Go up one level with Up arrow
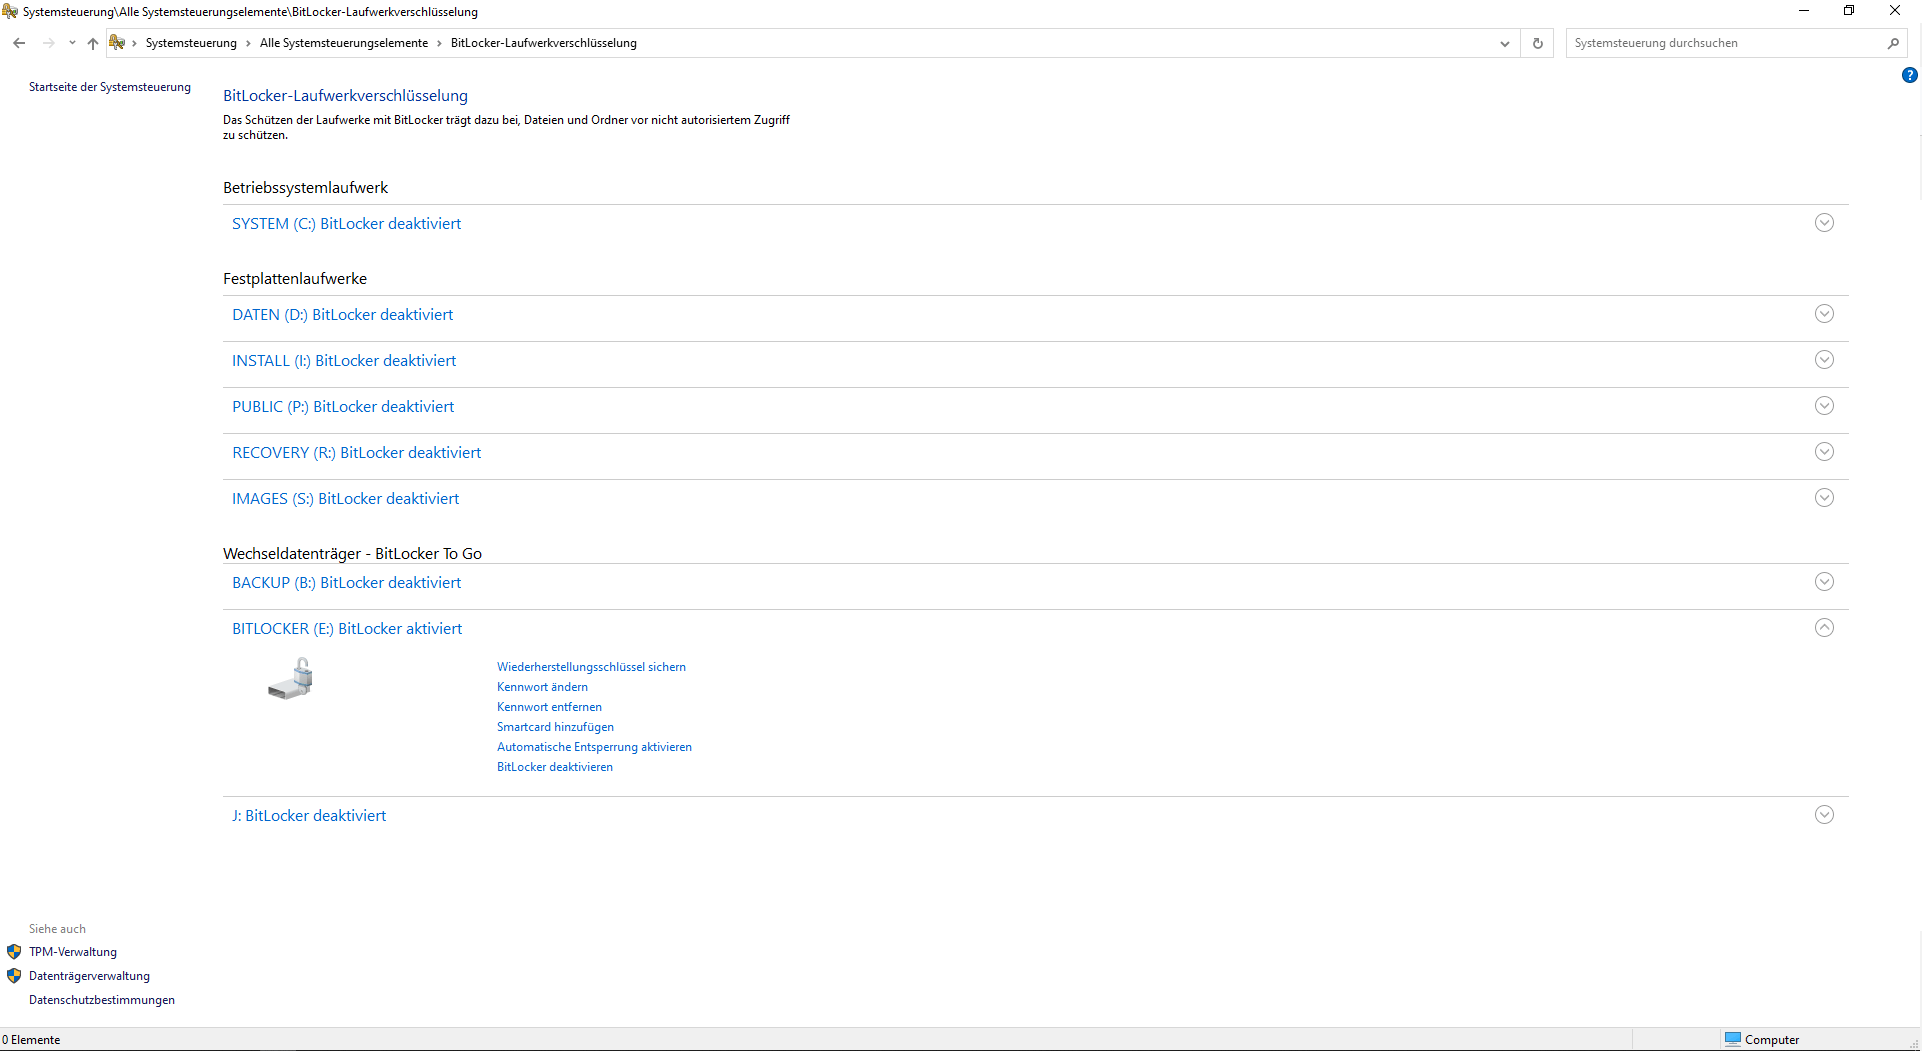This screenshot has height=1051, width=1922. click(x=93, y=43)
